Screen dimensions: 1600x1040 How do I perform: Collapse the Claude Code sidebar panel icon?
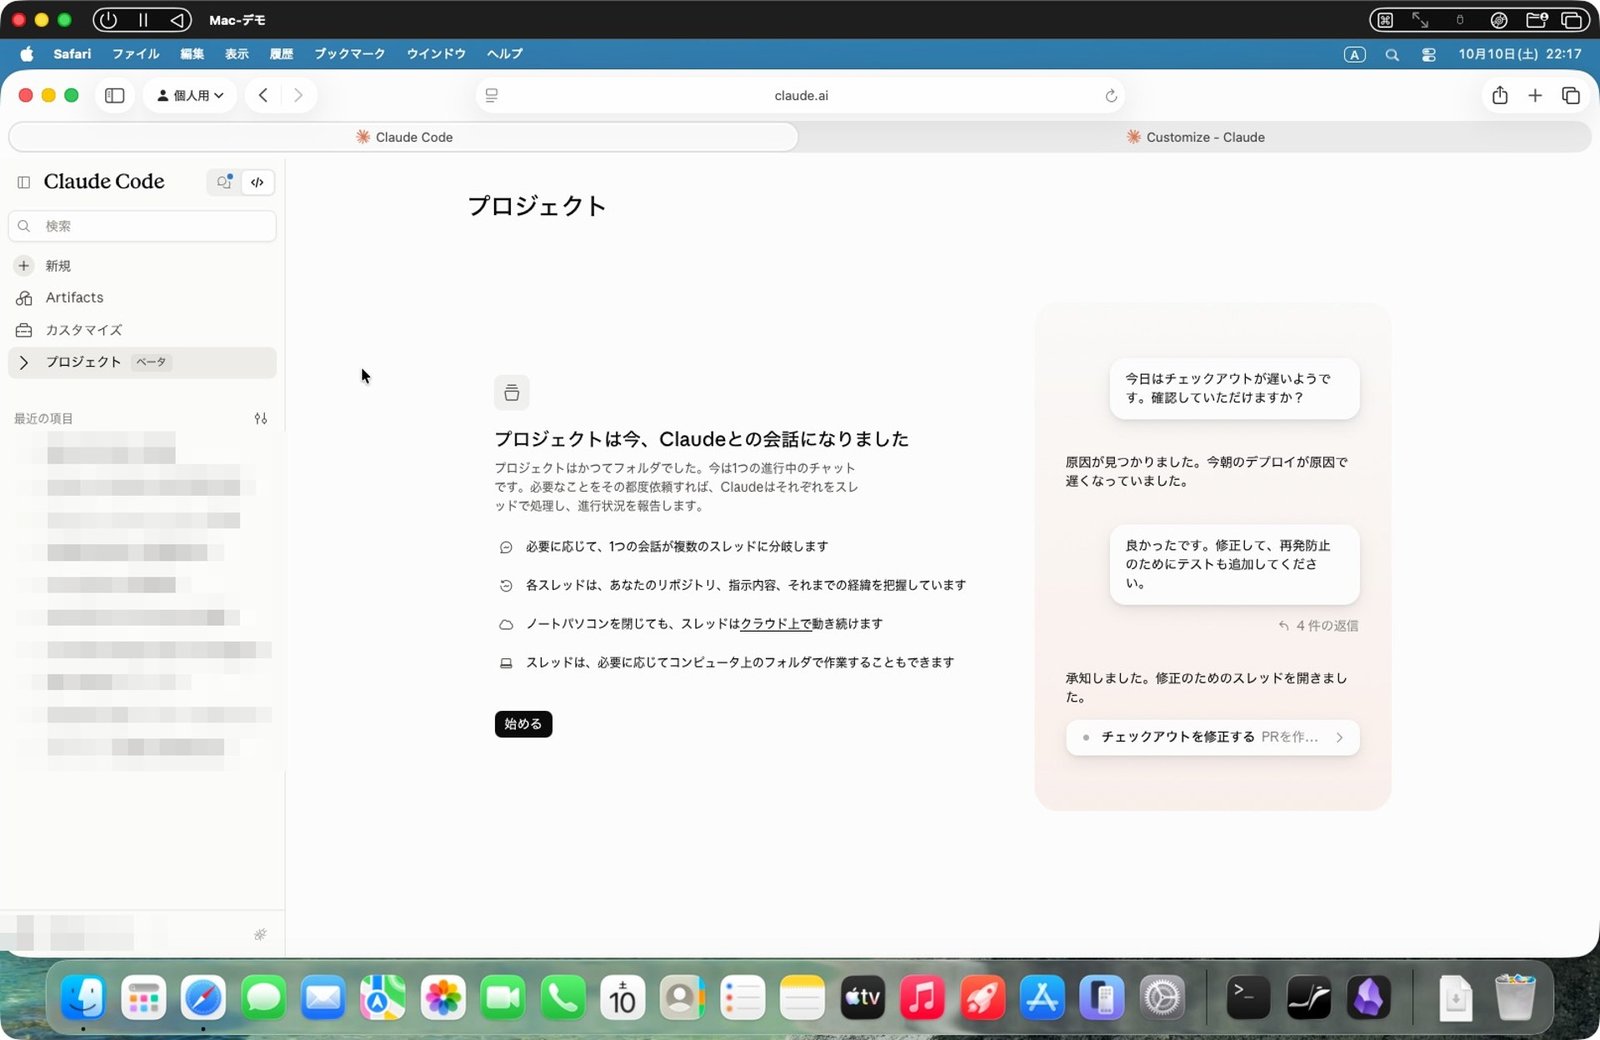(24, 182)
